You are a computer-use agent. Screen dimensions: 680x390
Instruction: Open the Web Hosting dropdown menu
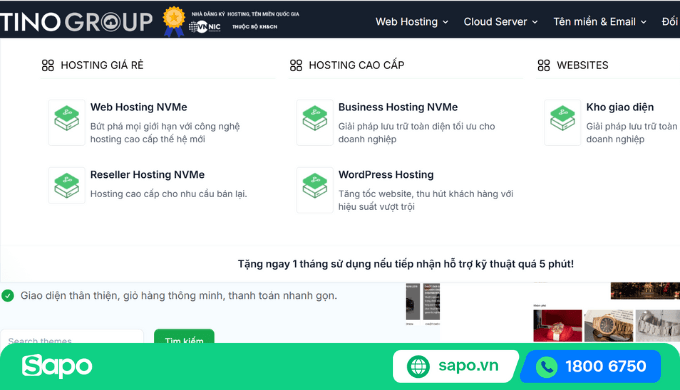click(x=412, y=22)
